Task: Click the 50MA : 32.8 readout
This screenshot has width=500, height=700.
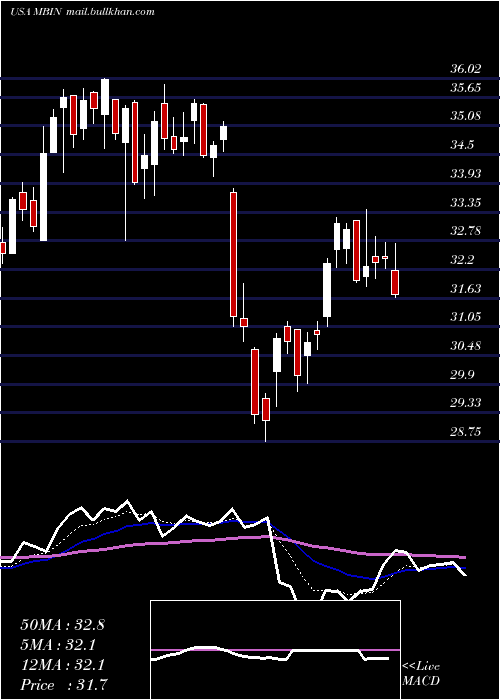Action: (62, 625)
